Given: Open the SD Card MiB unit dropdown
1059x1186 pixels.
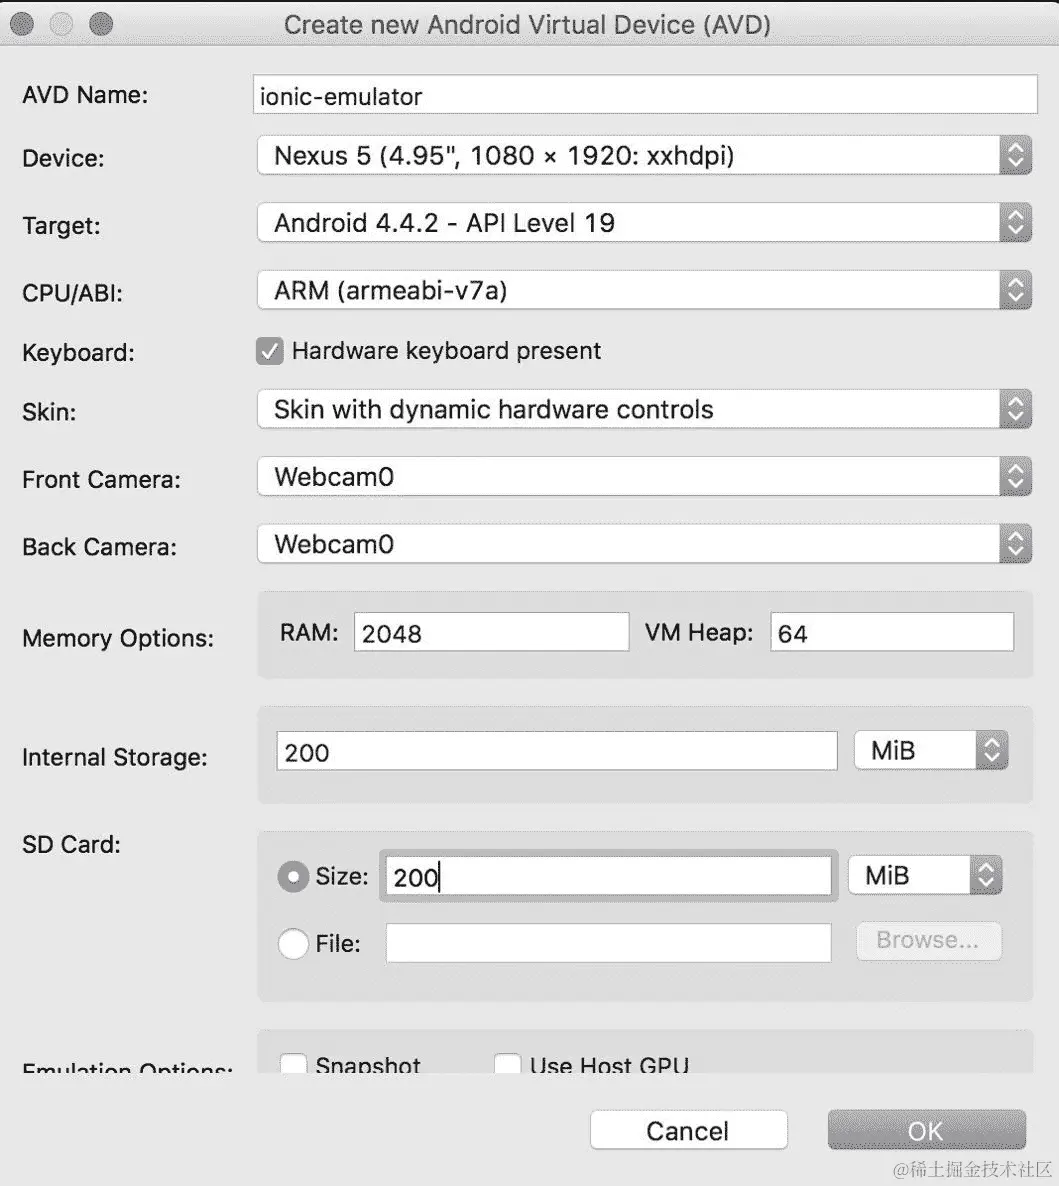Looking at the screenshot, I should (x=925, y=875).
